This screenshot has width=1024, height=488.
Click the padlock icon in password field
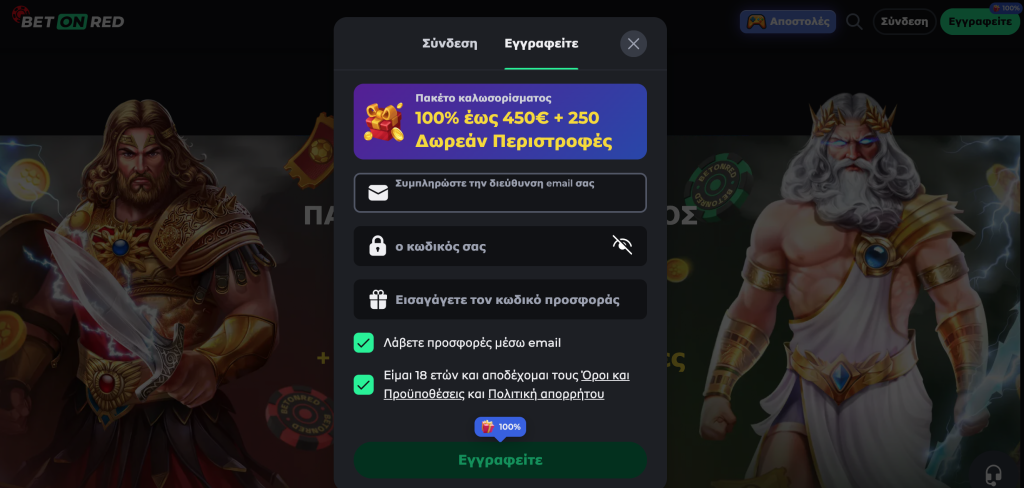[x=377, y=246]
